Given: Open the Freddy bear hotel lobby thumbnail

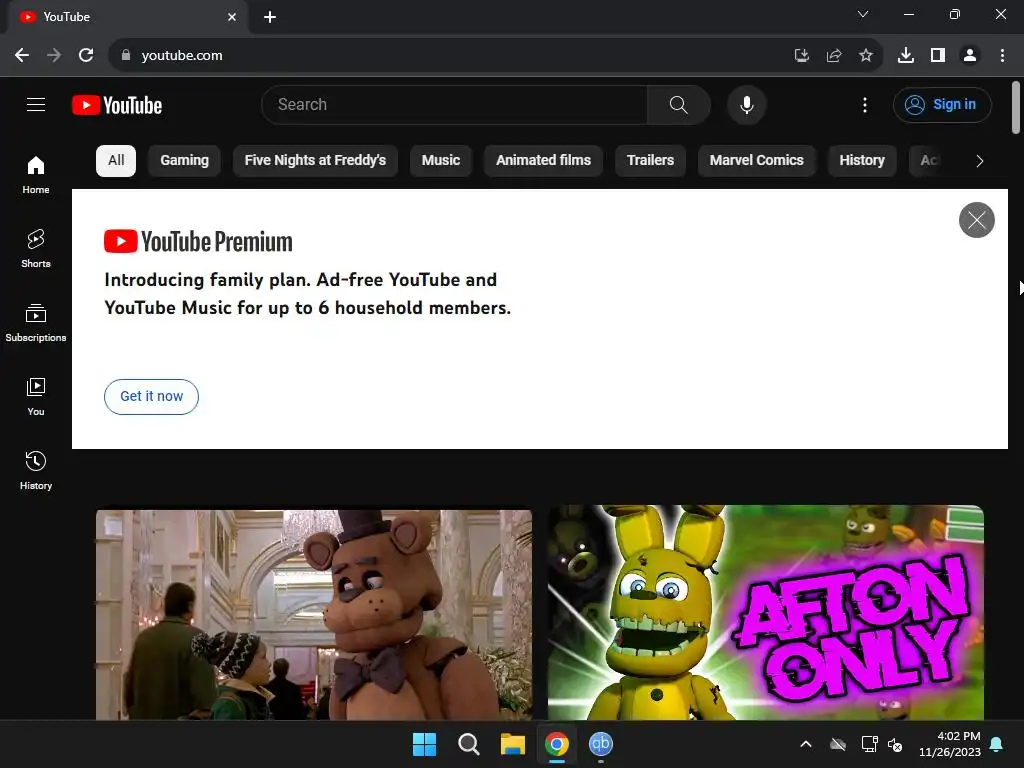Looking at the screenshot, I should 314,615.
